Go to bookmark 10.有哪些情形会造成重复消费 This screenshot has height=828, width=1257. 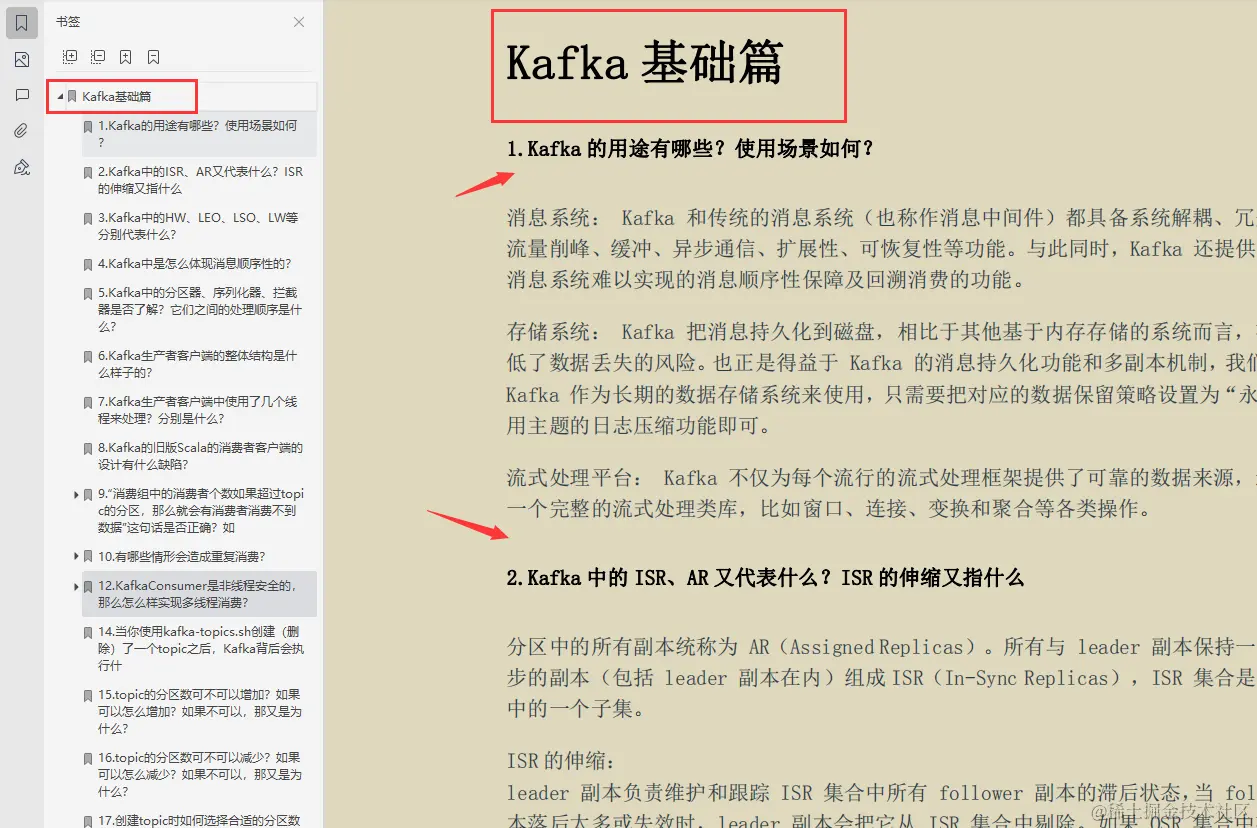[182, 556]
